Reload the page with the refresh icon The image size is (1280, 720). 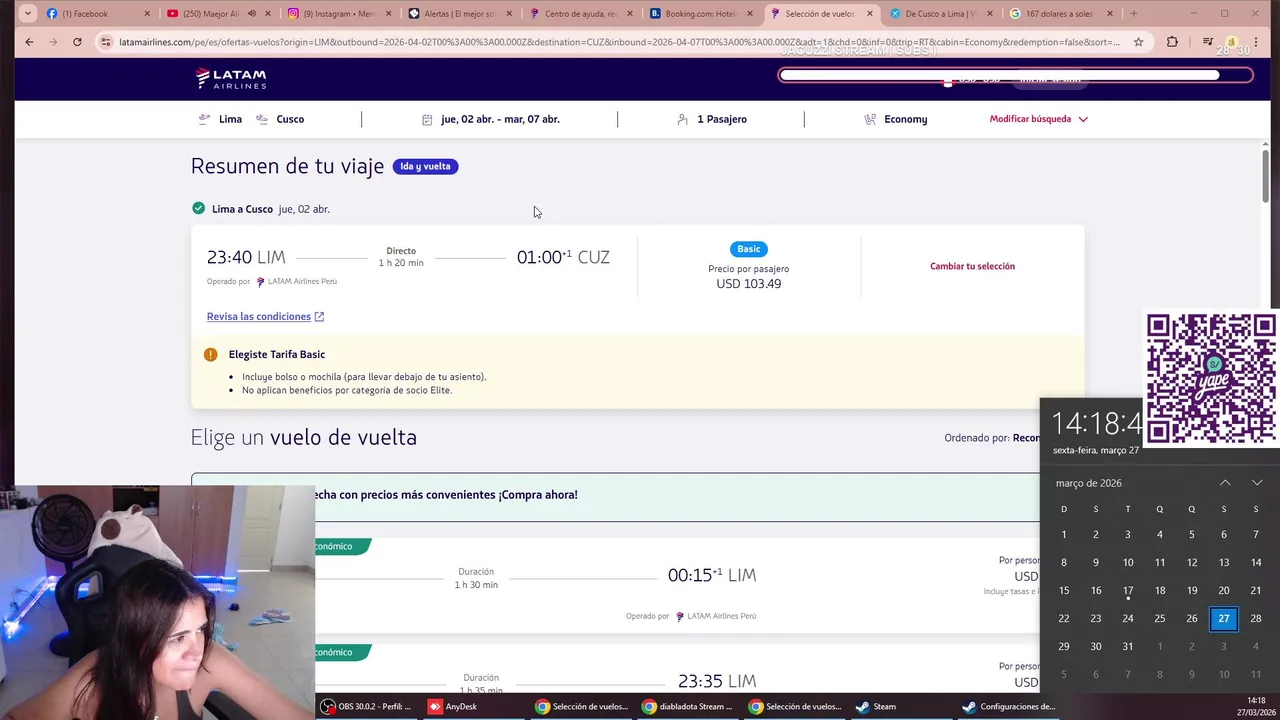pyautogui.click(x=77, y=42)
